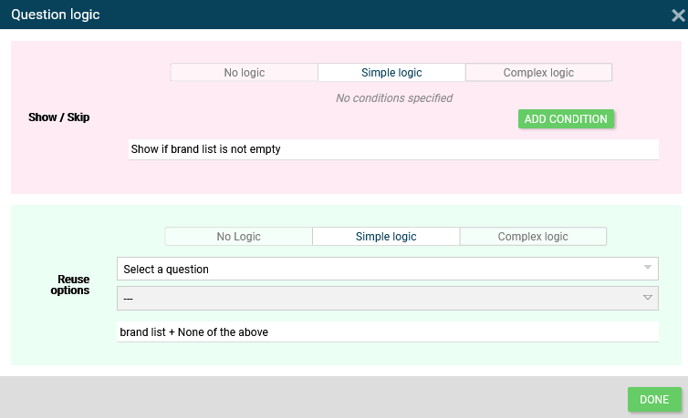This screenshot has height=418, width=688.
Task: Click the arrow on 'Select a question' box
Action: click(648, 269)
